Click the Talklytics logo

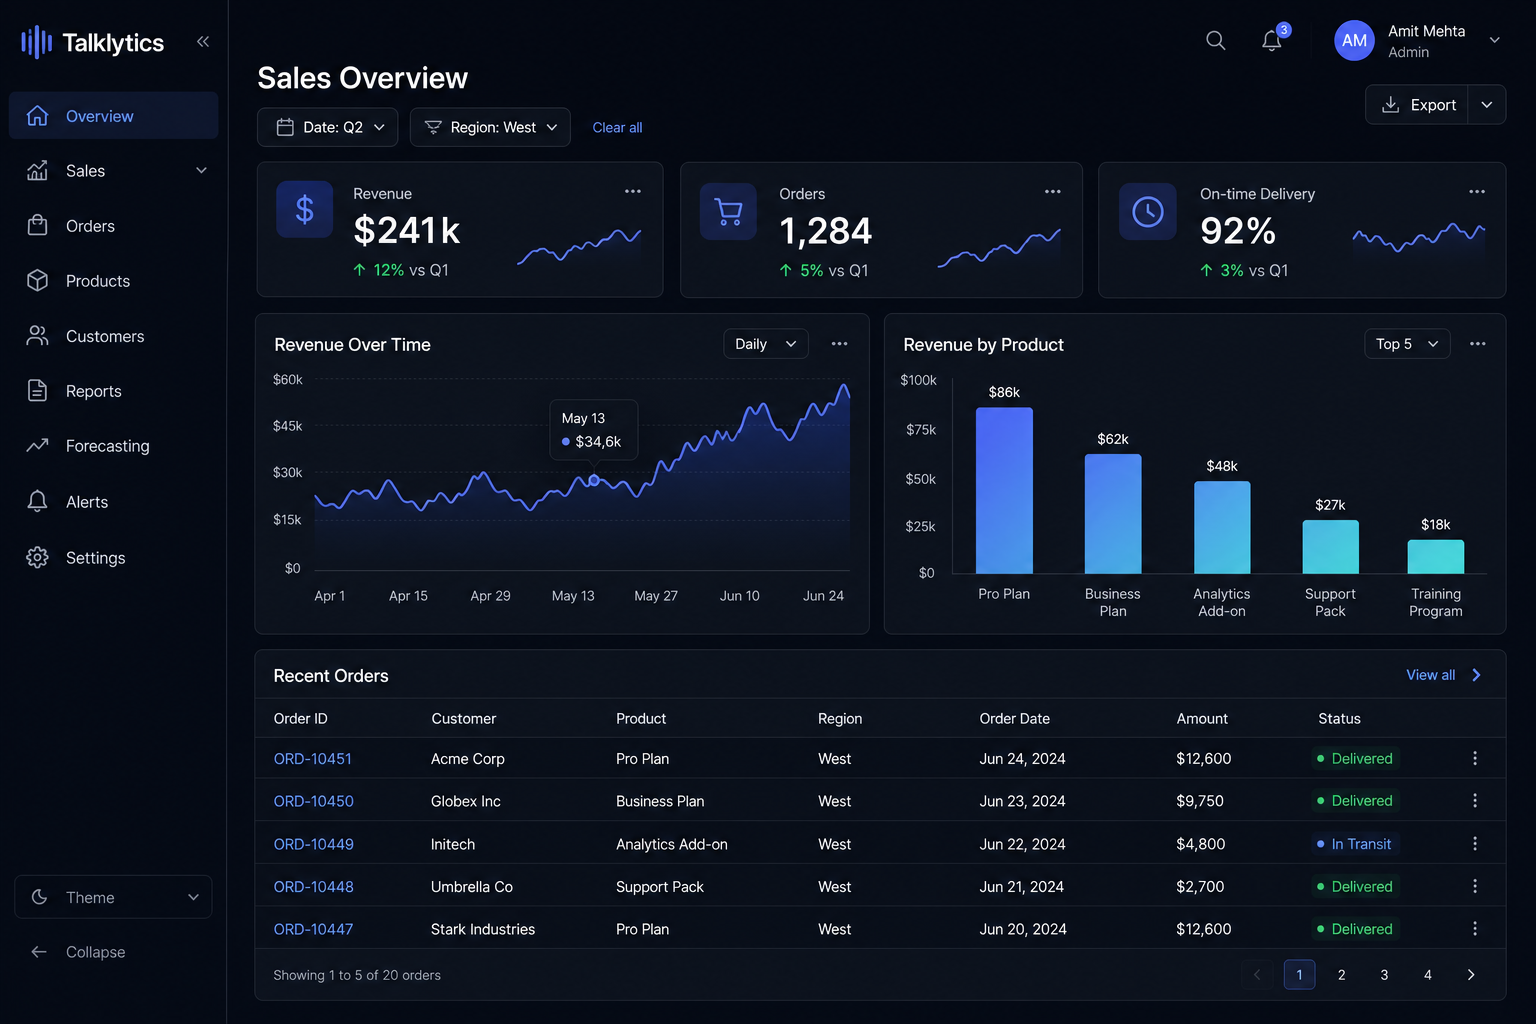pos(93,42)
